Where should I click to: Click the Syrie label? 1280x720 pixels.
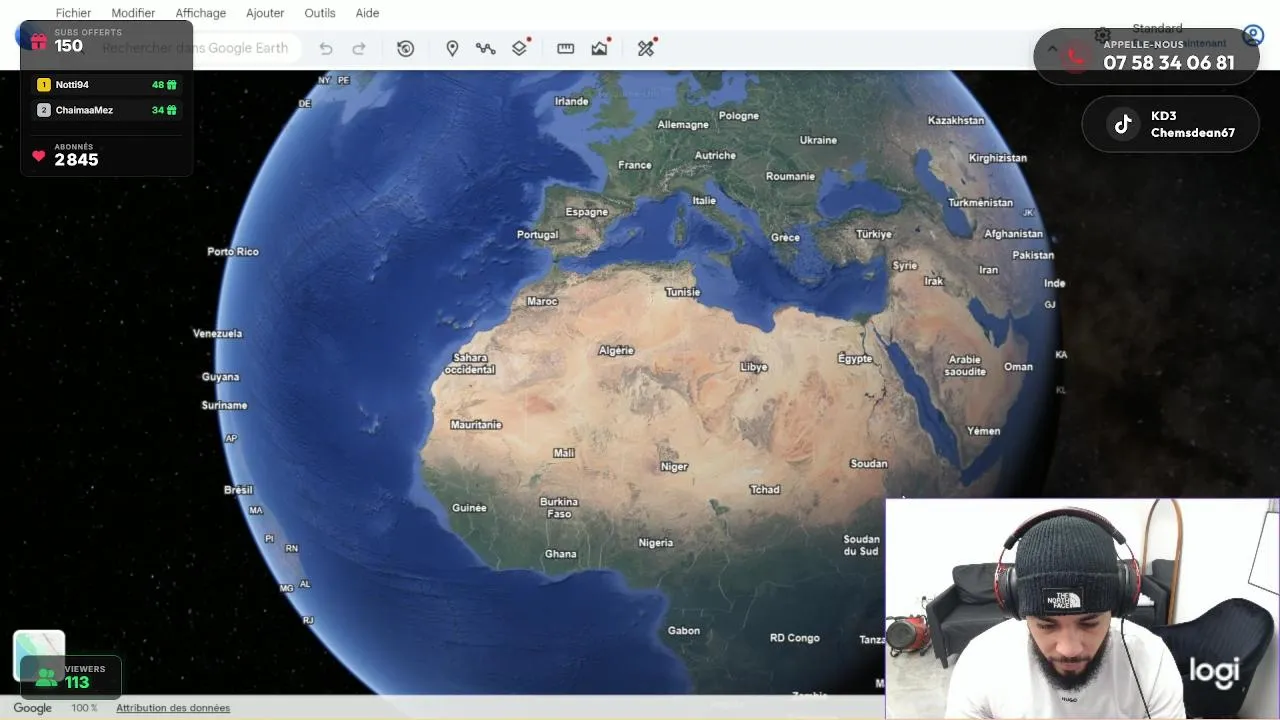click(x=905, y=266)
